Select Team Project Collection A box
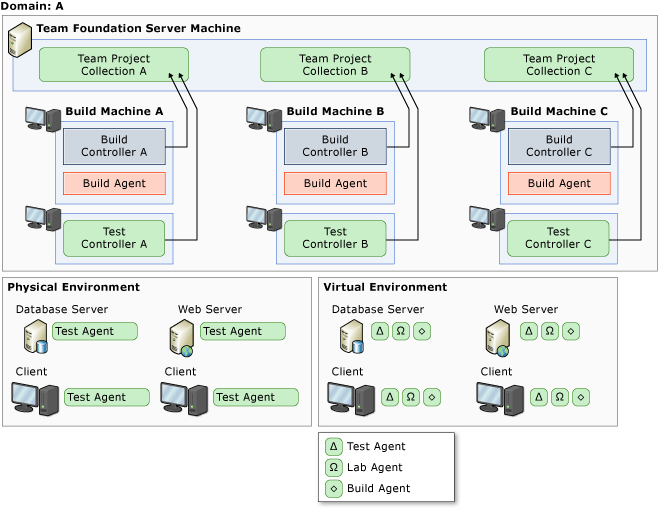 pos(114,65)
